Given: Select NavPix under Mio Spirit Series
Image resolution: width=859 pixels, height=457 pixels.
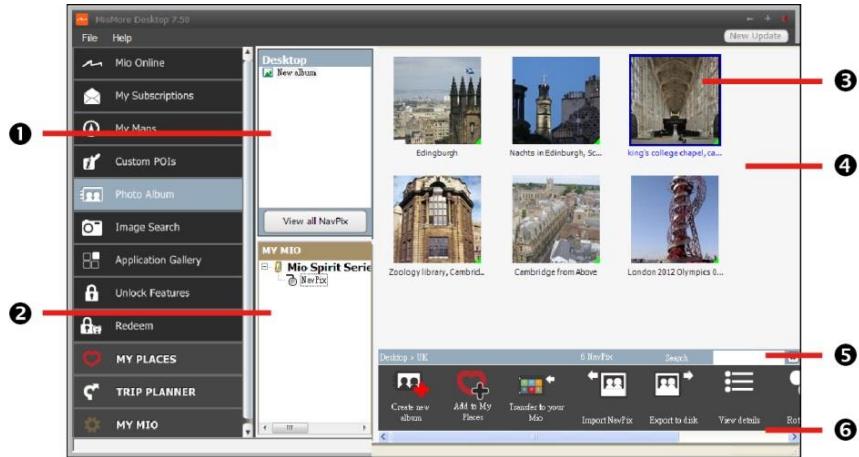Looking at the screenshot, I should click(x=313, y=280).
